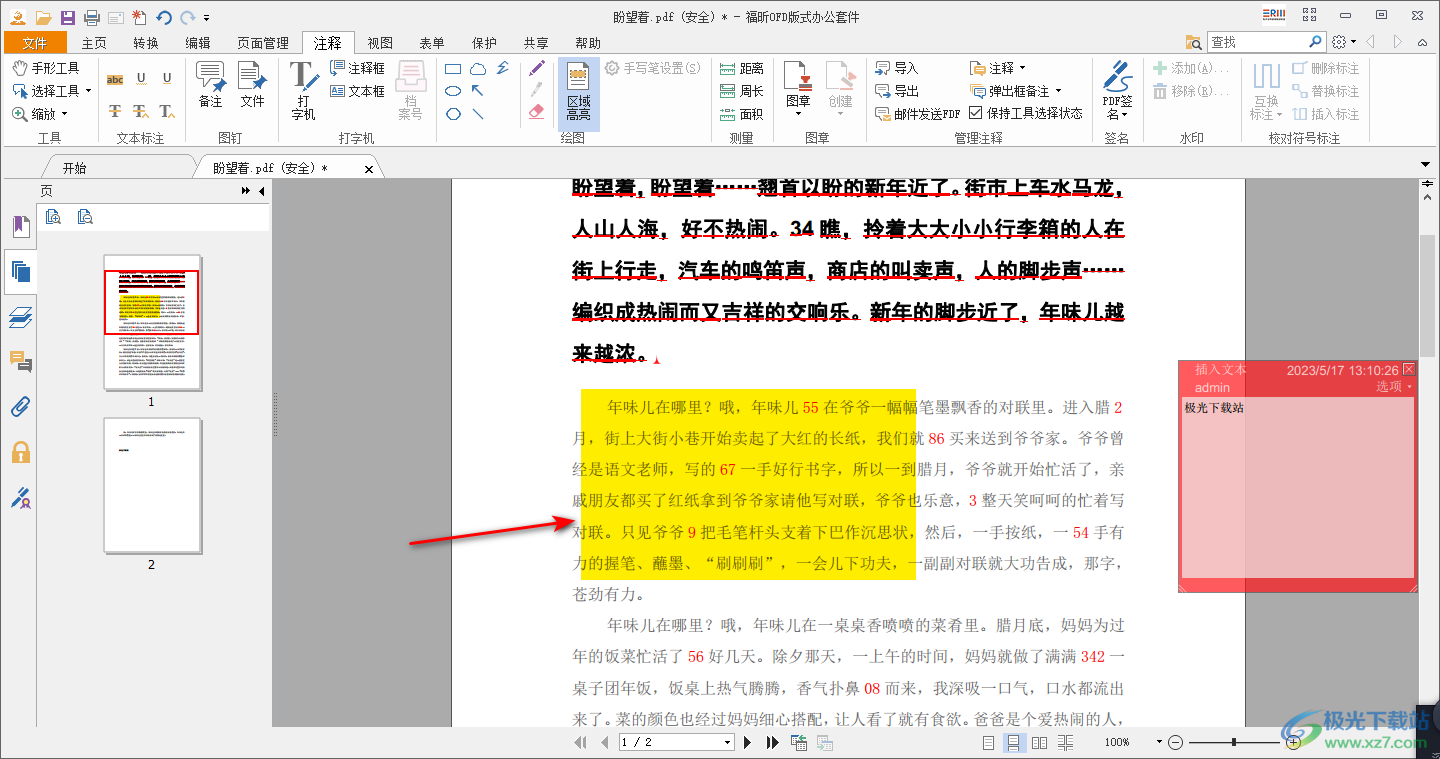Select the arrow drawing tool
Viewport: 1440px width, 759px height.
(x=478, y=91)
